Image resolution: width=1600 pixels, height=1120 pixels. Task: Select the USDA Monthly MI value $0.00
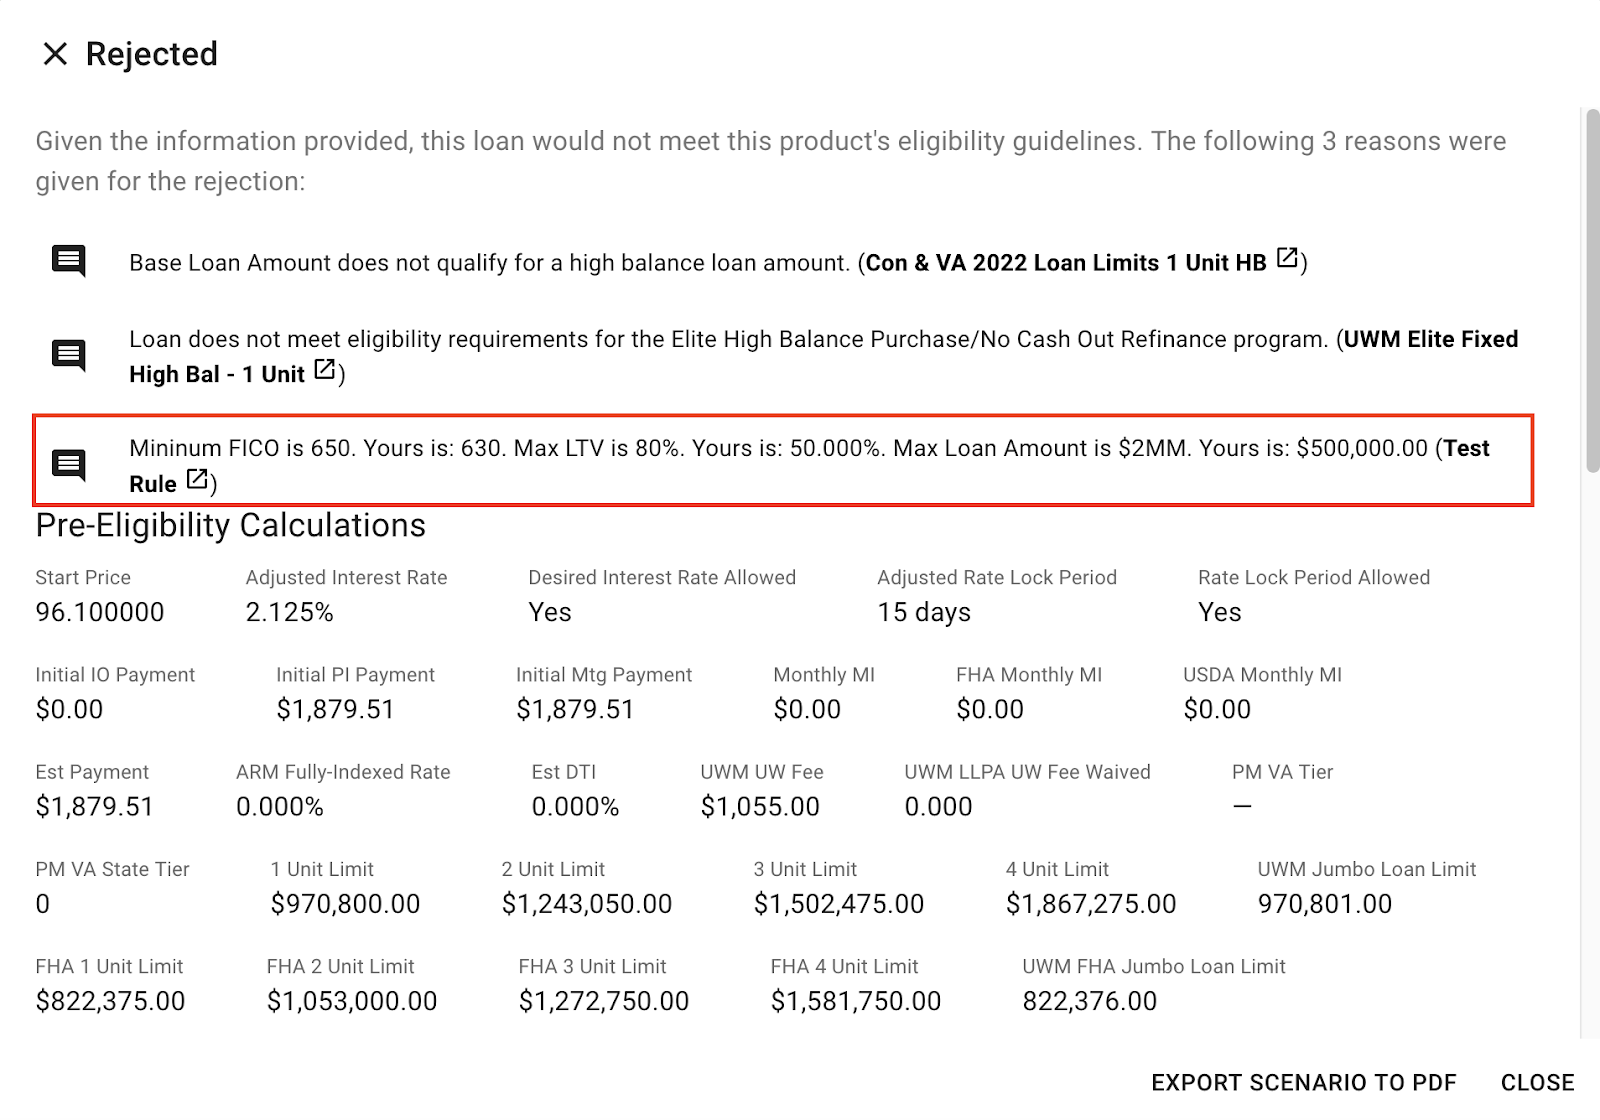coord(1217,709)
